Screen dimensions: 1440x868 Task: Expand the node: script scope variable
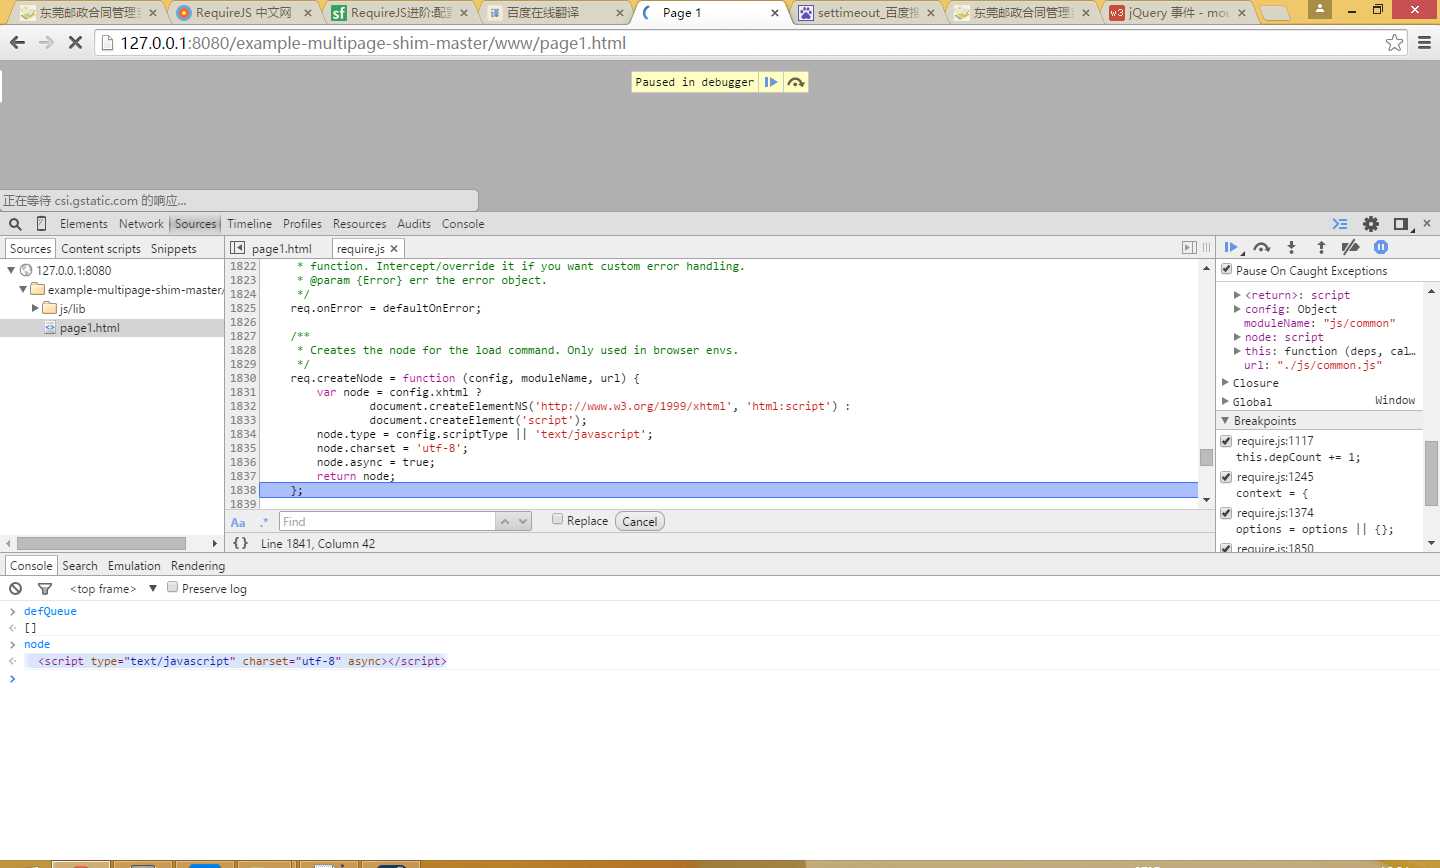coord(1237,337)
